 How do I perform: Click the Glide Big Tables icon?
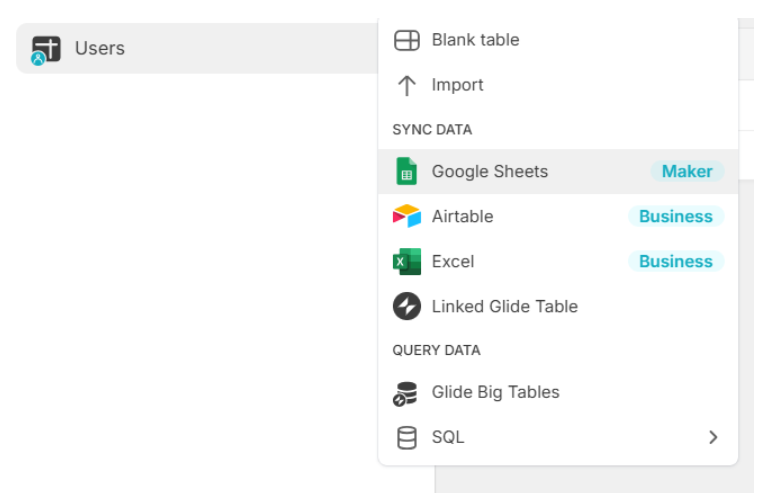406,393
